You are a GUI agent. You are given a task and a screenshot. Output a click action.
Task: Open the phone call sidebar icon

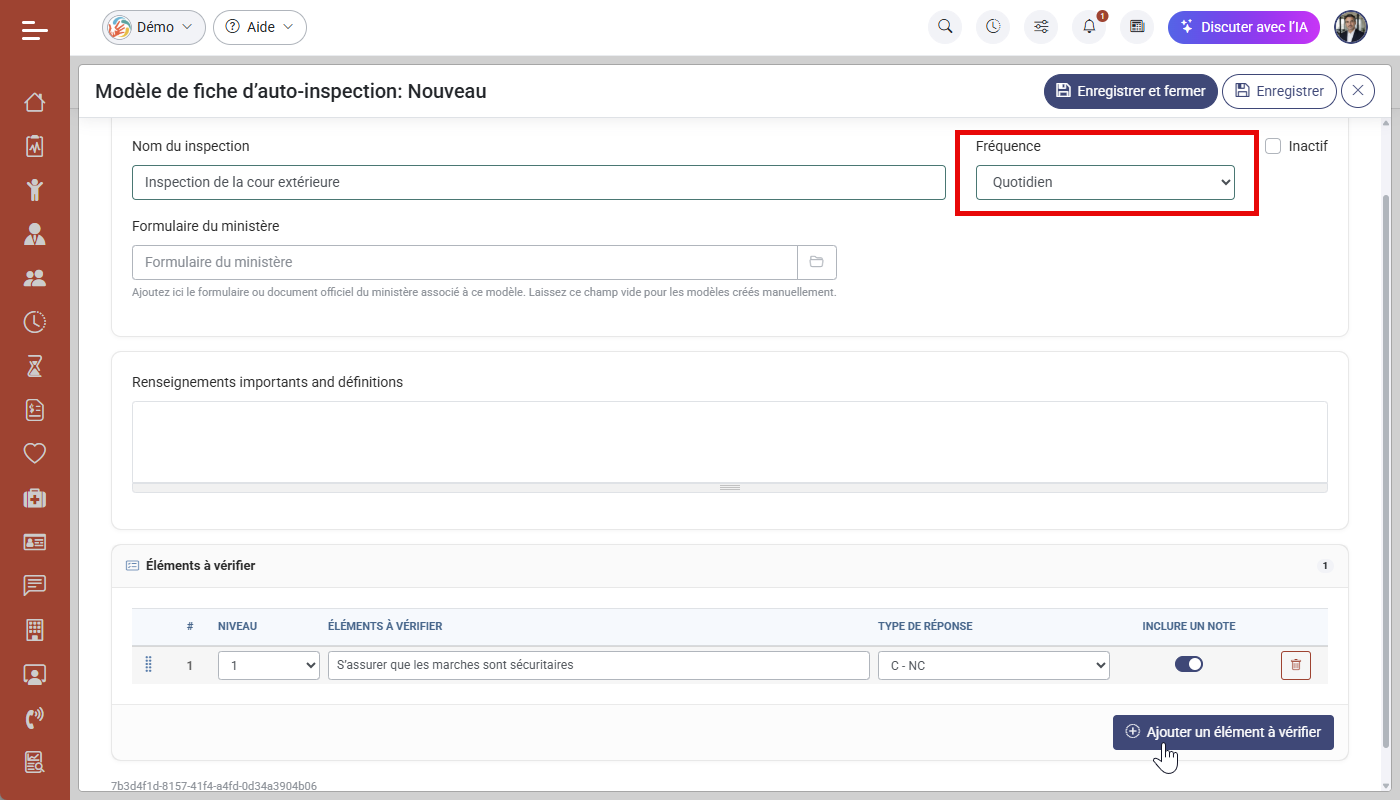[x=35, y=717]
